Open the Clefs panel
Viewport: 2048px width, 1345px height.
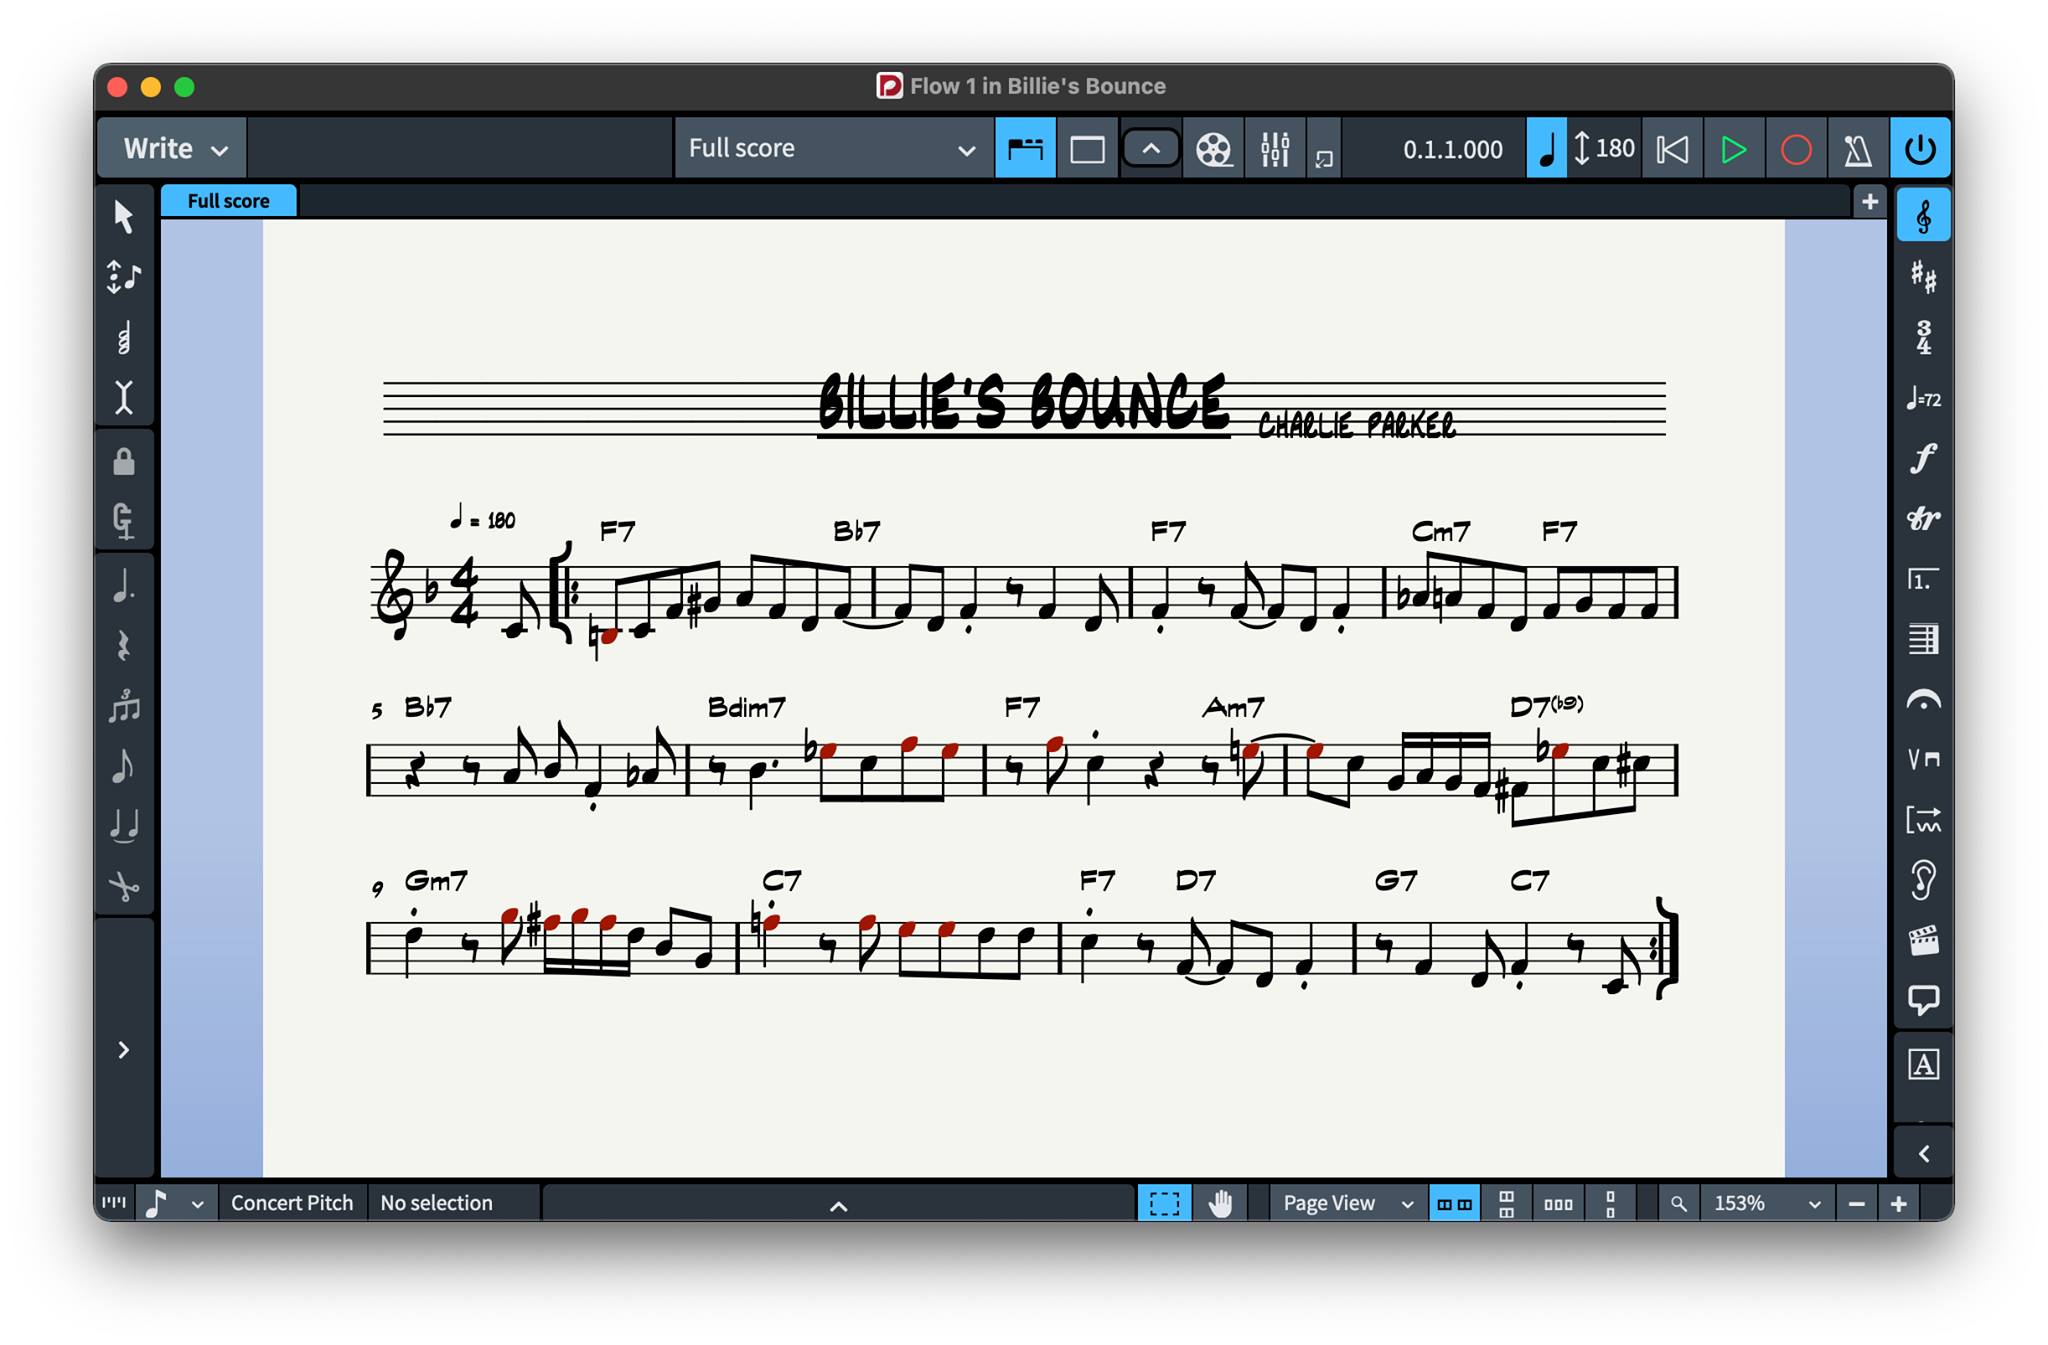[1923, 216]
